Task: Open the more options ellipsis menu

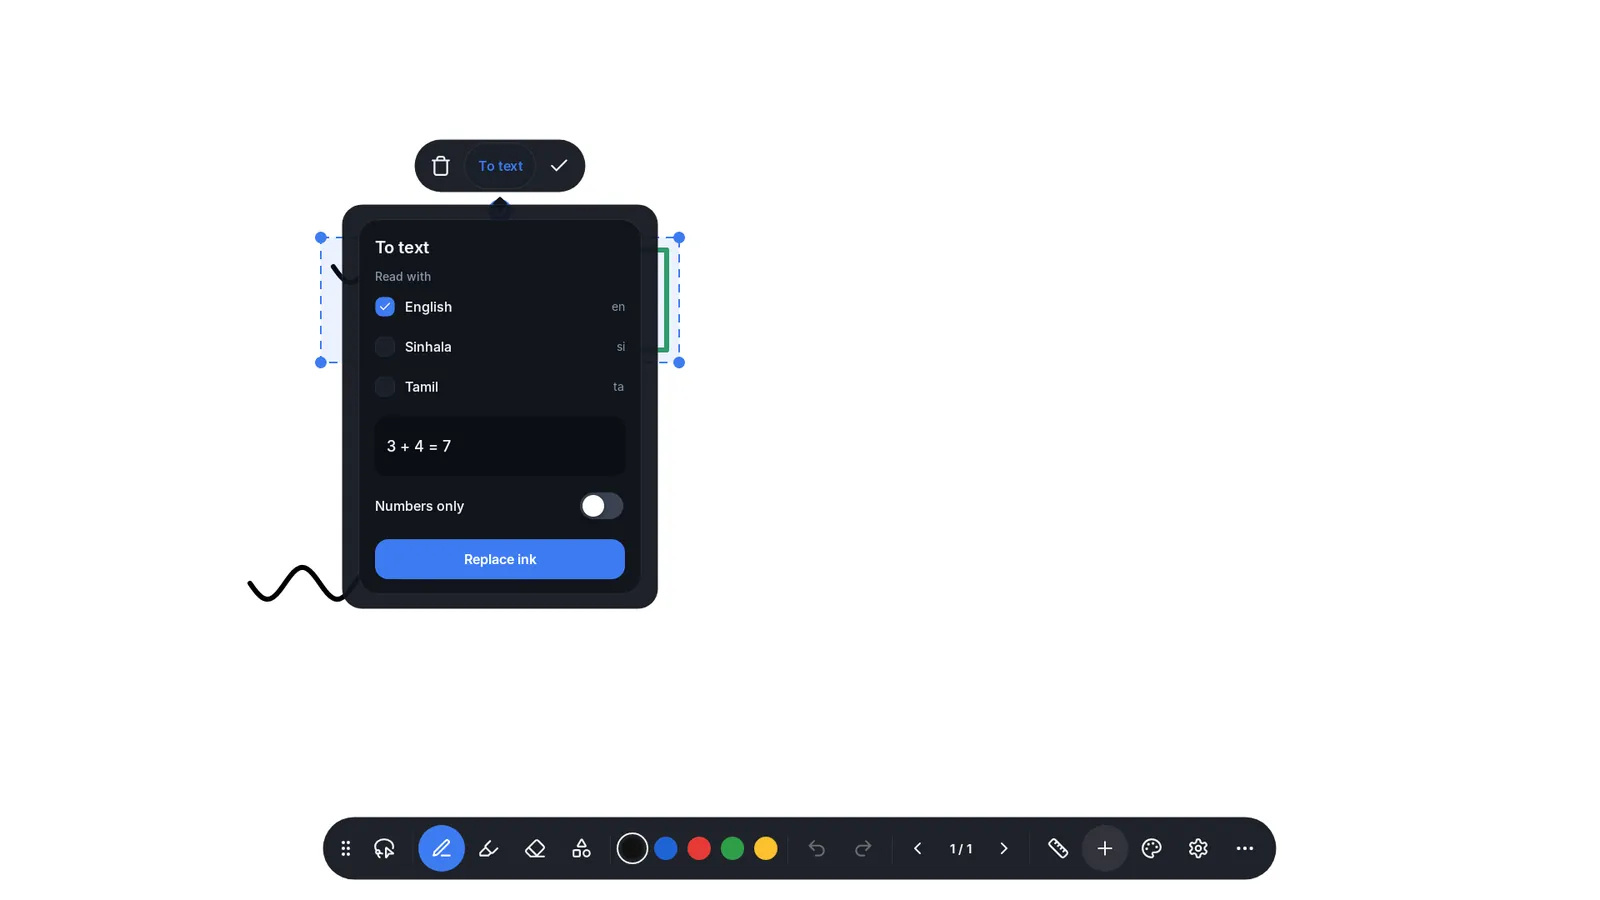Action: (1245, 849)
